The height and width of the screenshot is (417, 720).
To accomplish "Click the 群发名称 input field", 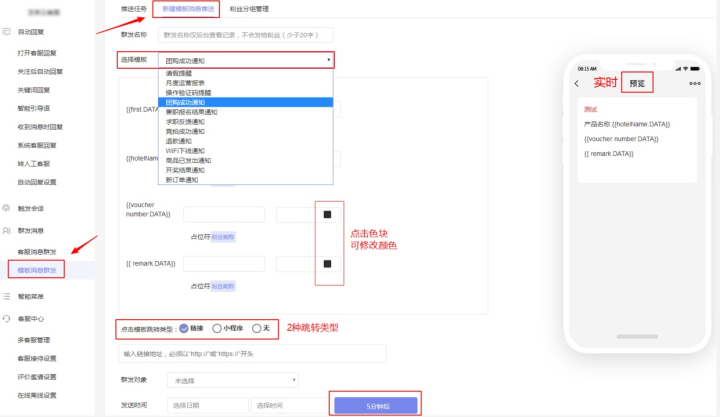I will pos(246,35).
